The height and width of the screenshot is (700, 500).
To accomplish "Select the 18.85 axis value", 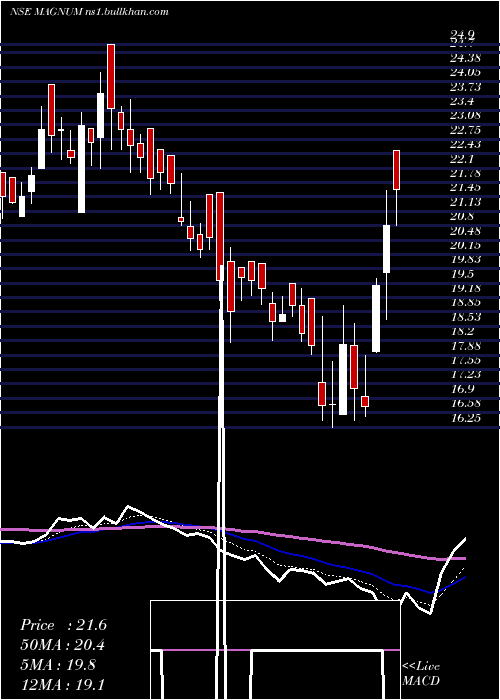I will [465, 302].
